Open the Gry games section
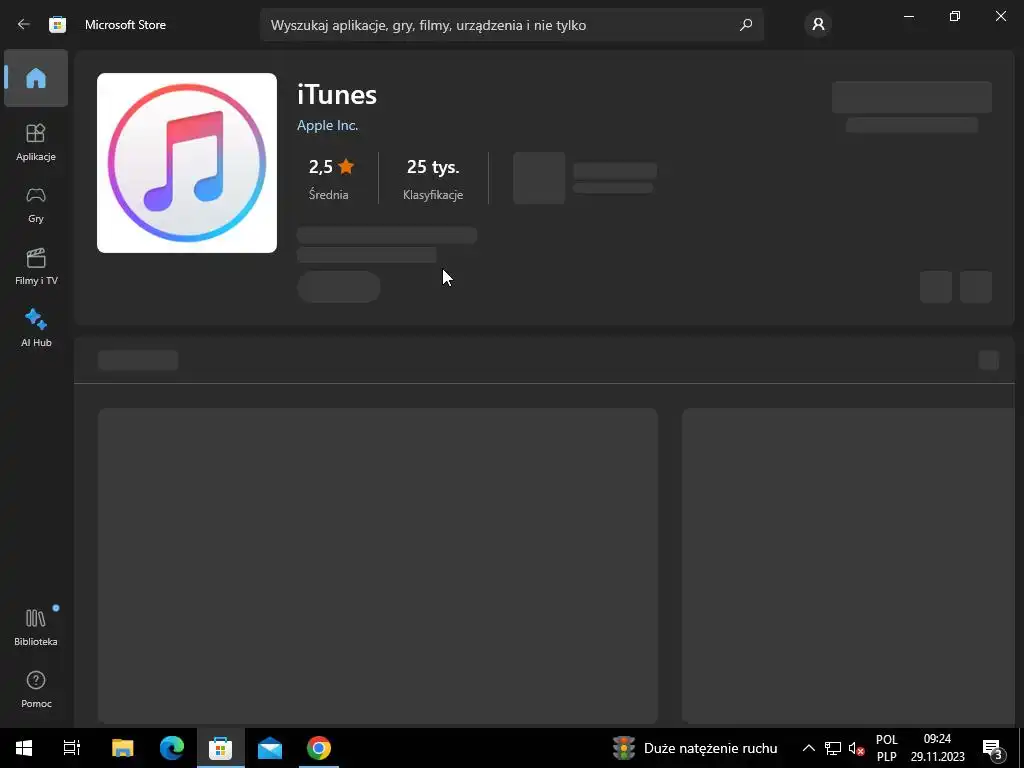 coord(36,204)
